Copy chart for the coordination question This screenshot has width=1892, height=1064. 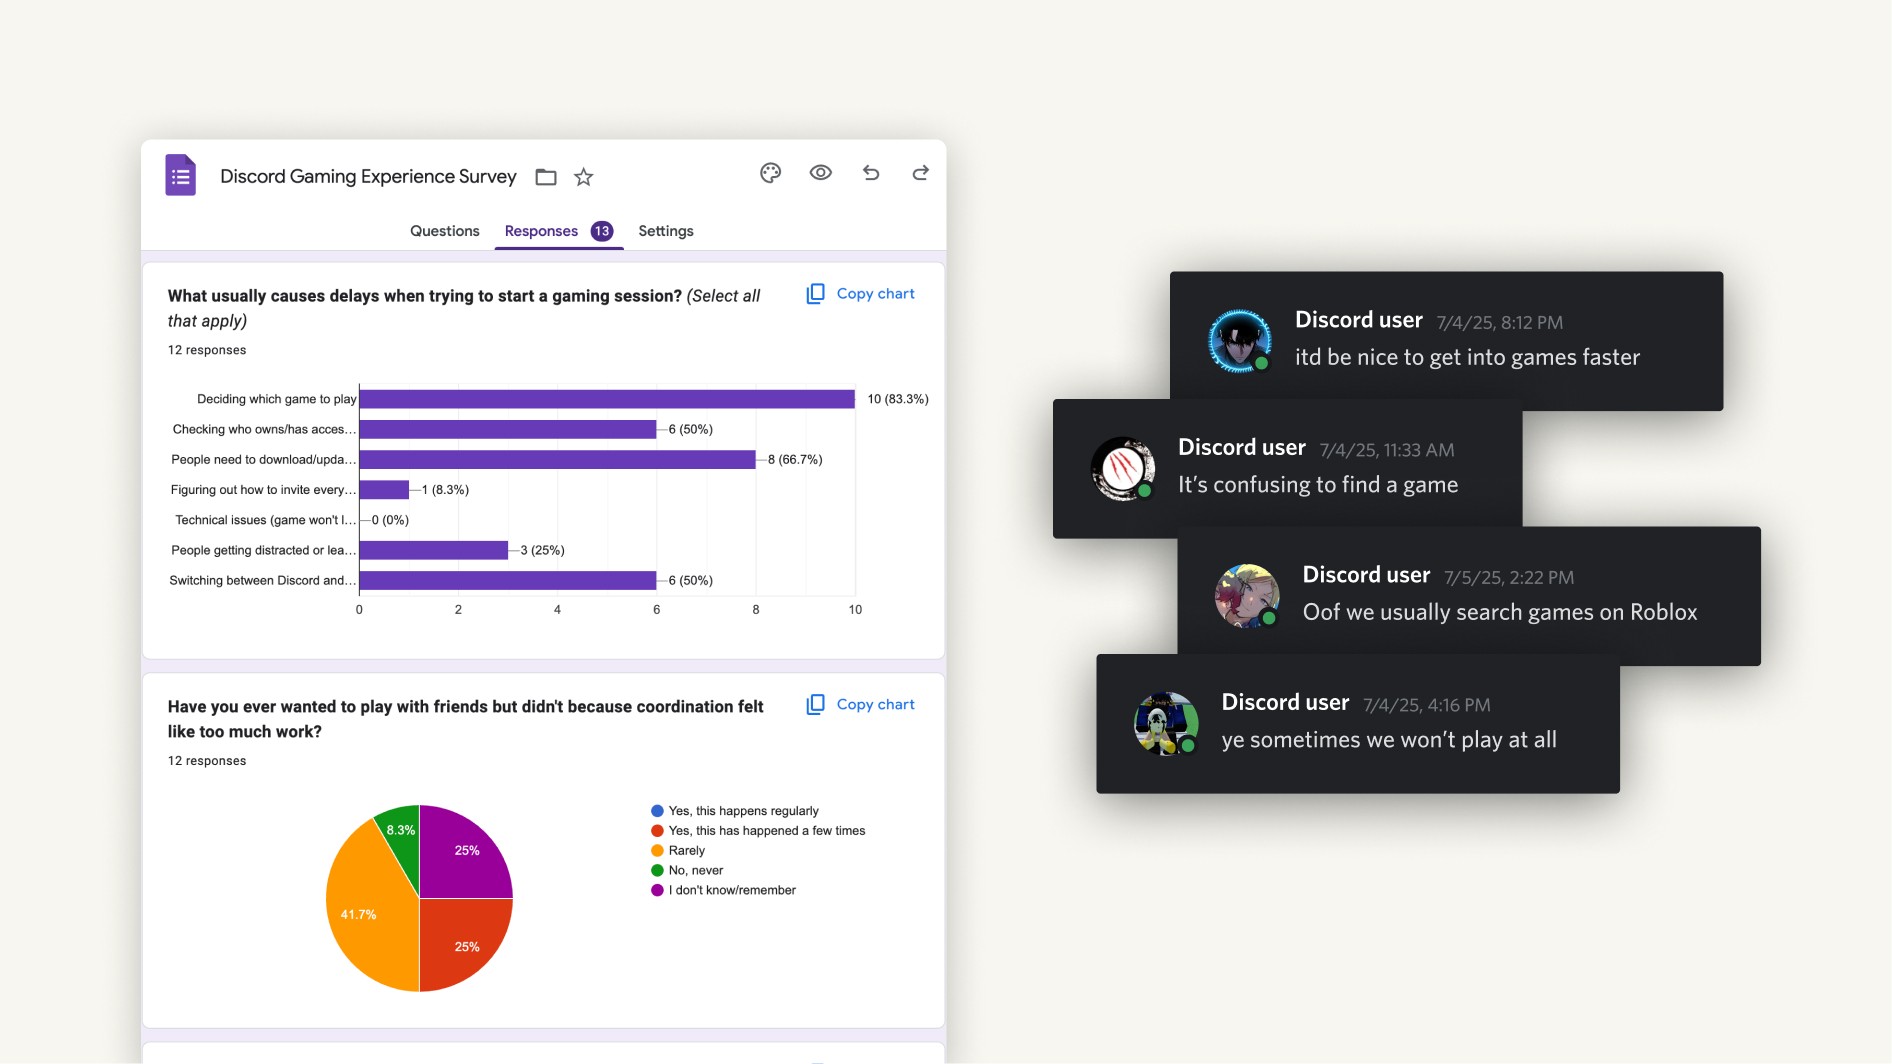pyautogui.click(x=861, y=705)
